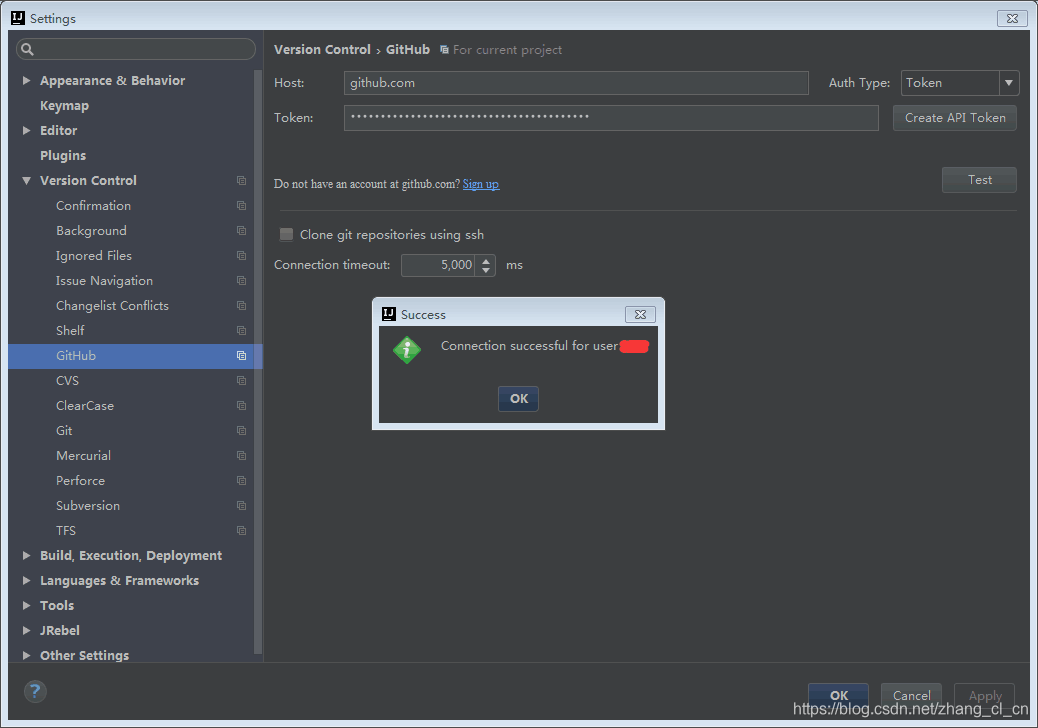
Task: Click the project icon on Confirmation row
Action: (242, 206)
